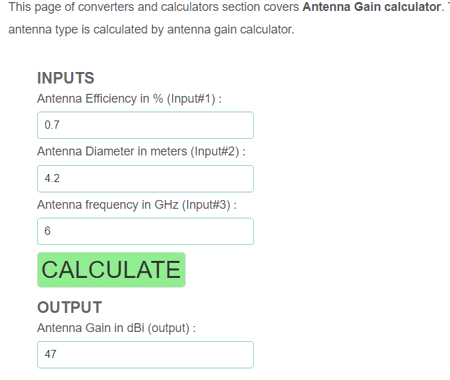Click the 'Antenna Diameter in meters (Input#2)' label
This screenshot has height=380, width=450.
point(141,152)
